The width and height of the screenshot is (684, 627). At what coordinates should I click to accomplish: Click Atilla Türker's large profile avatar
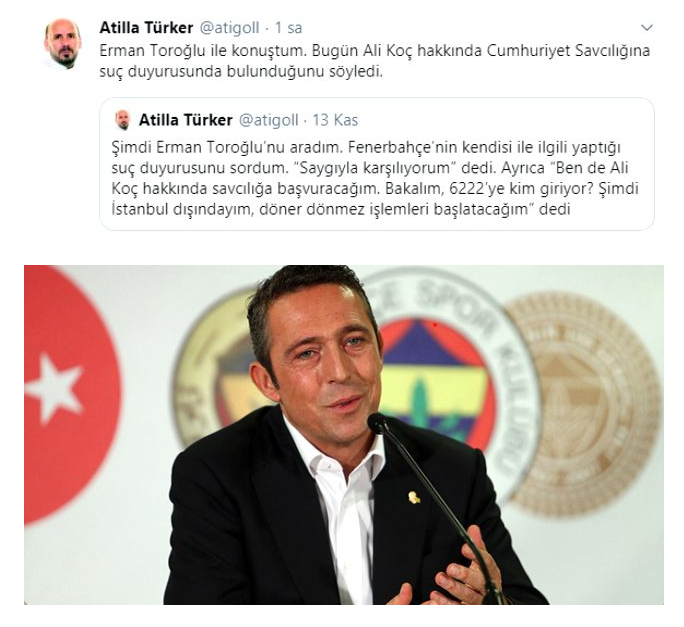[63, 44]
